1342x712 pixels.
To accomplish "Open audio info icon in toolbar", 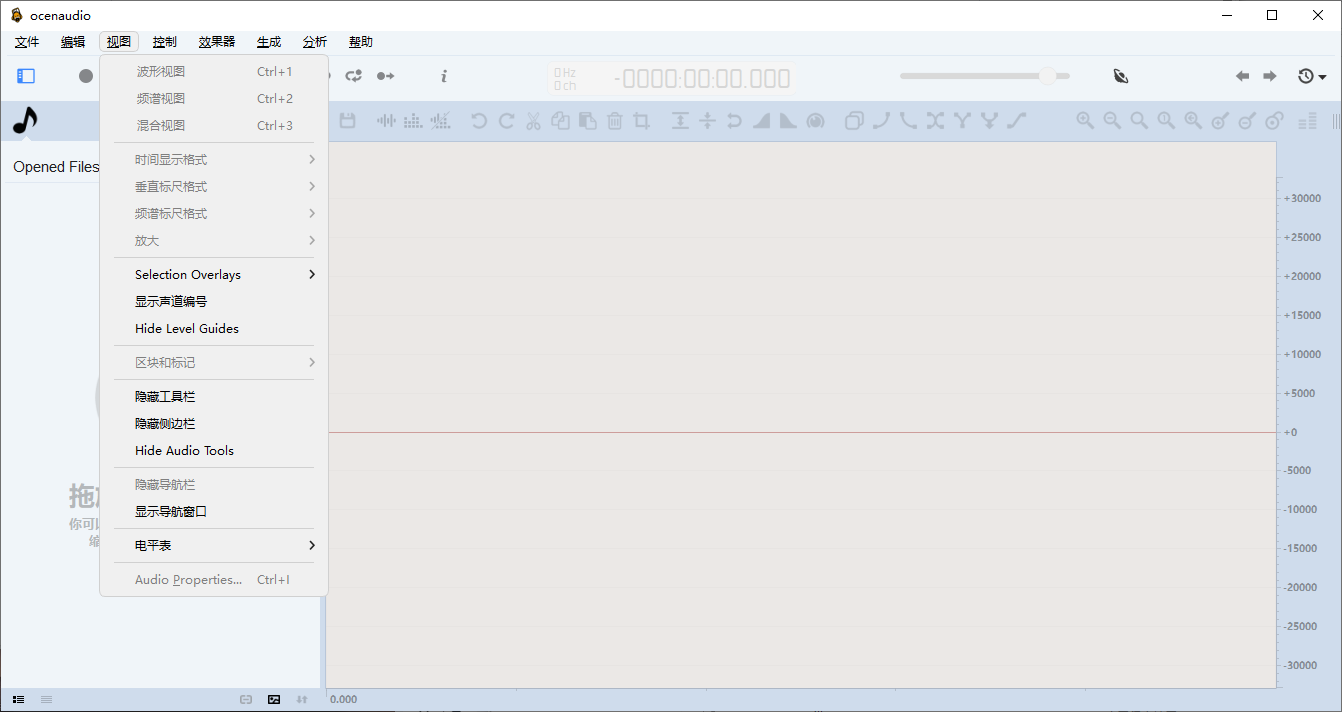I will 444,76.
